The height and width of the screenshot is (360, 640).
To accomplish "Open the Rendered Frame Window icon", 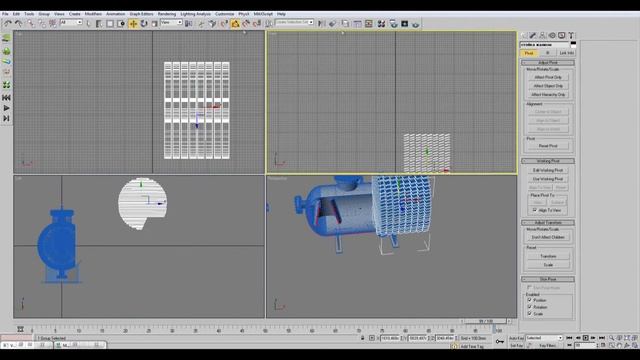I will click(404, 24).
